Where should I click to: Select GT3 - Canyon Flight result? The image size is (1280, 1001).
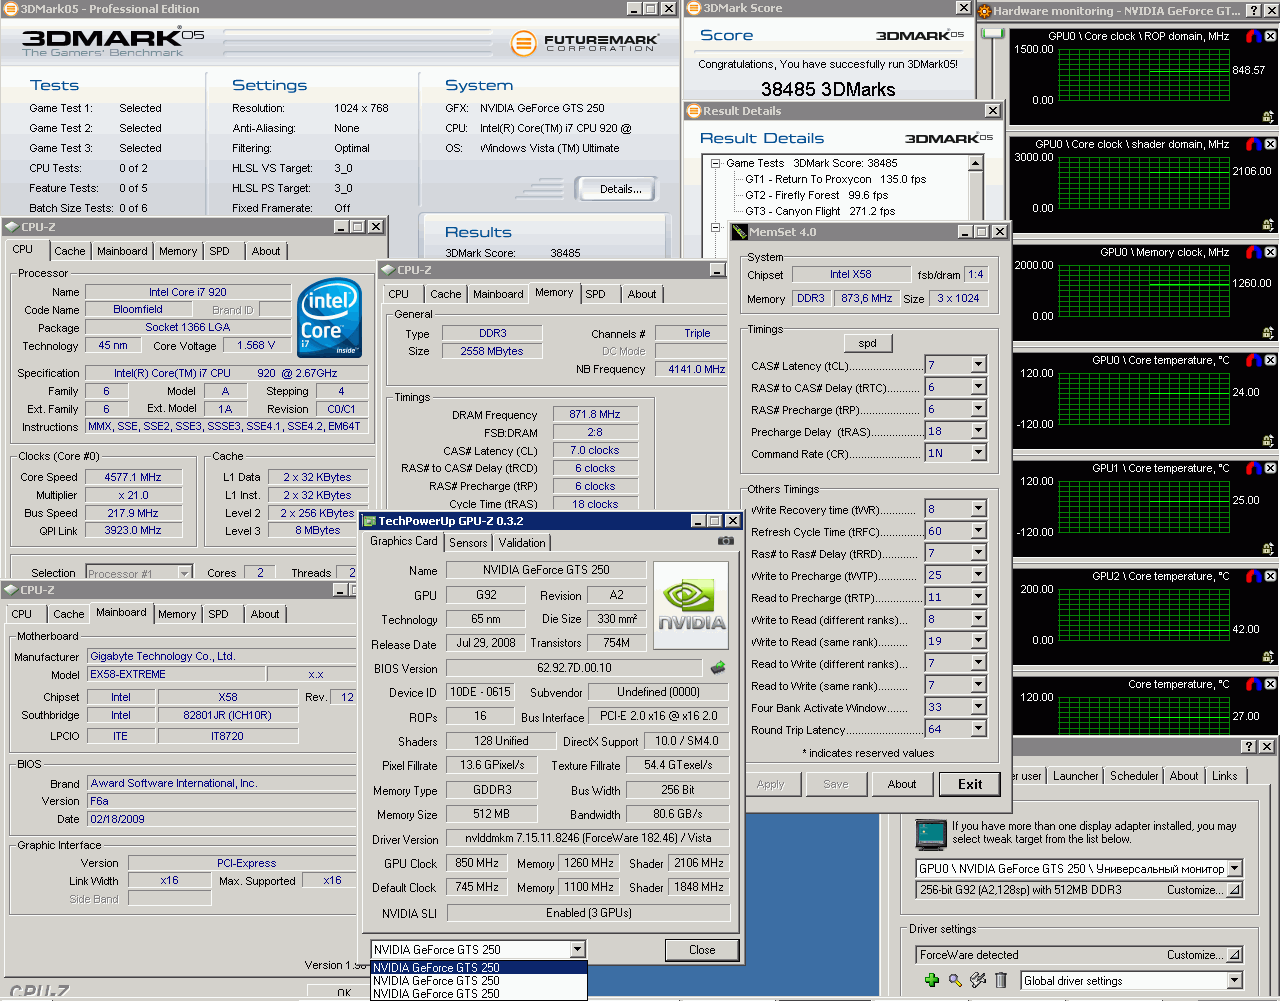click(820, 211)
